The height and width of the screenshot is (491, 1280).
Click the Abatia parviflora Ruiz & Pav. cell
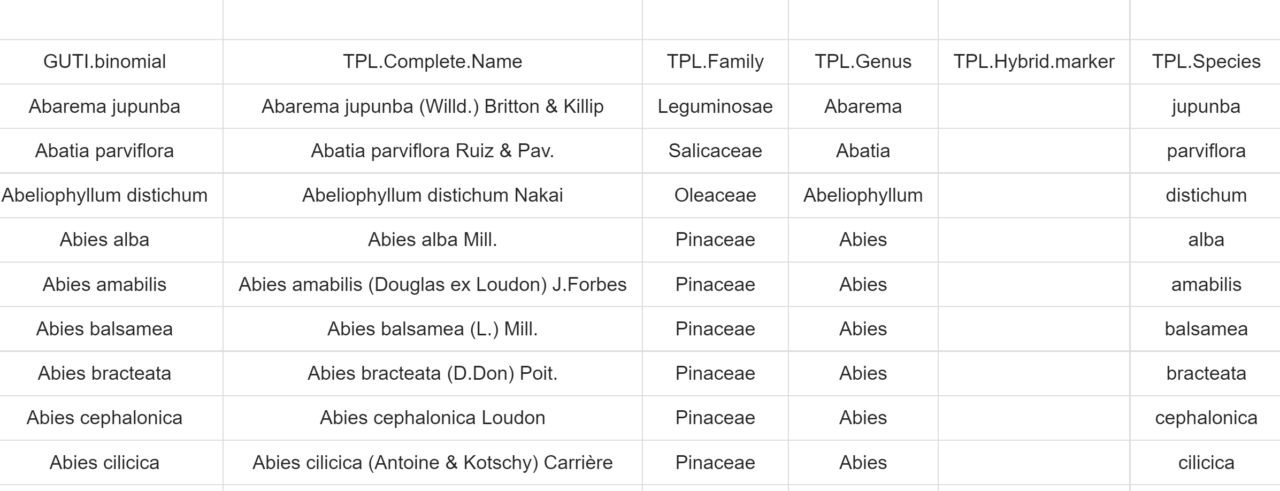(432, 151)
